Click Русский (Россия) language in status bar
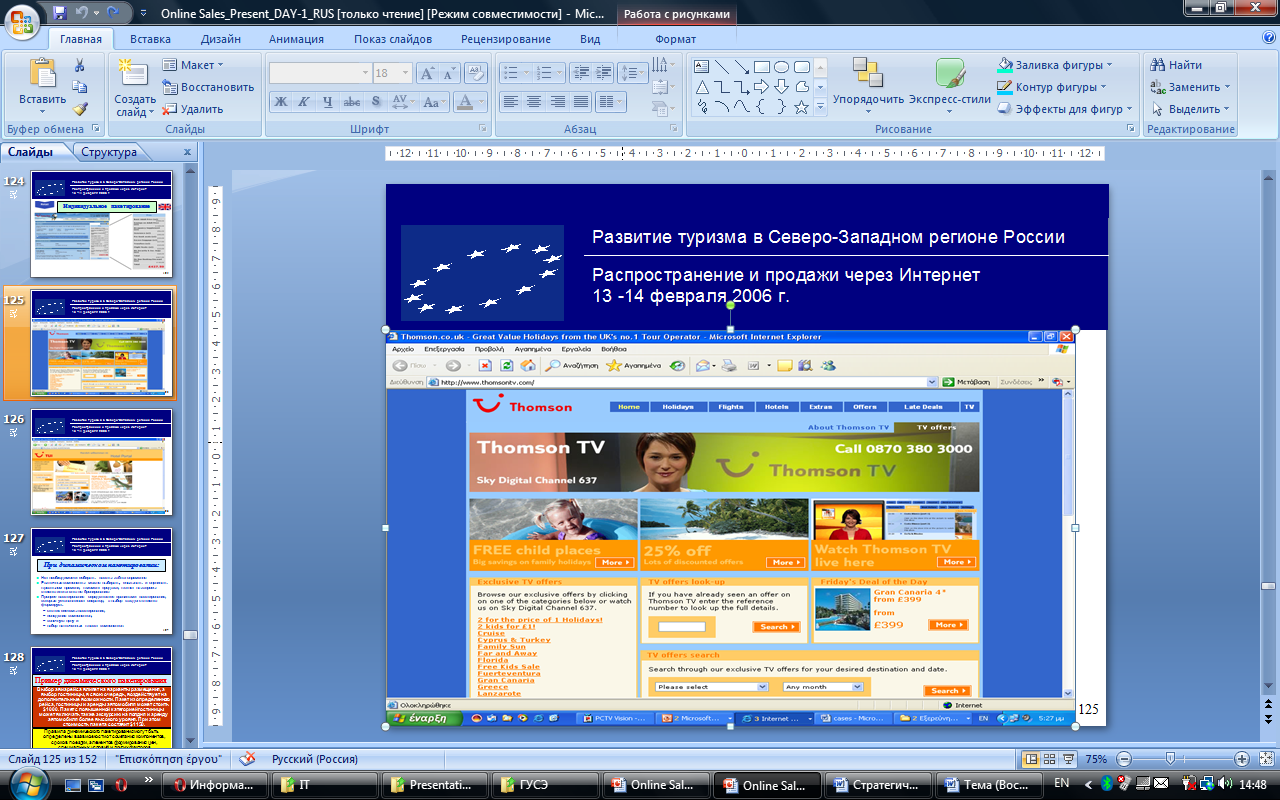Screen dimensions: 1280x800 (x=317, y=759)
